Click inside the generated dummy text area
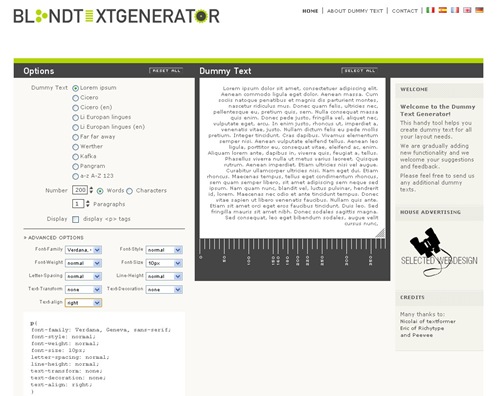Image resolution: width=500 pixels, height=396 pixels. click(292, 158)
